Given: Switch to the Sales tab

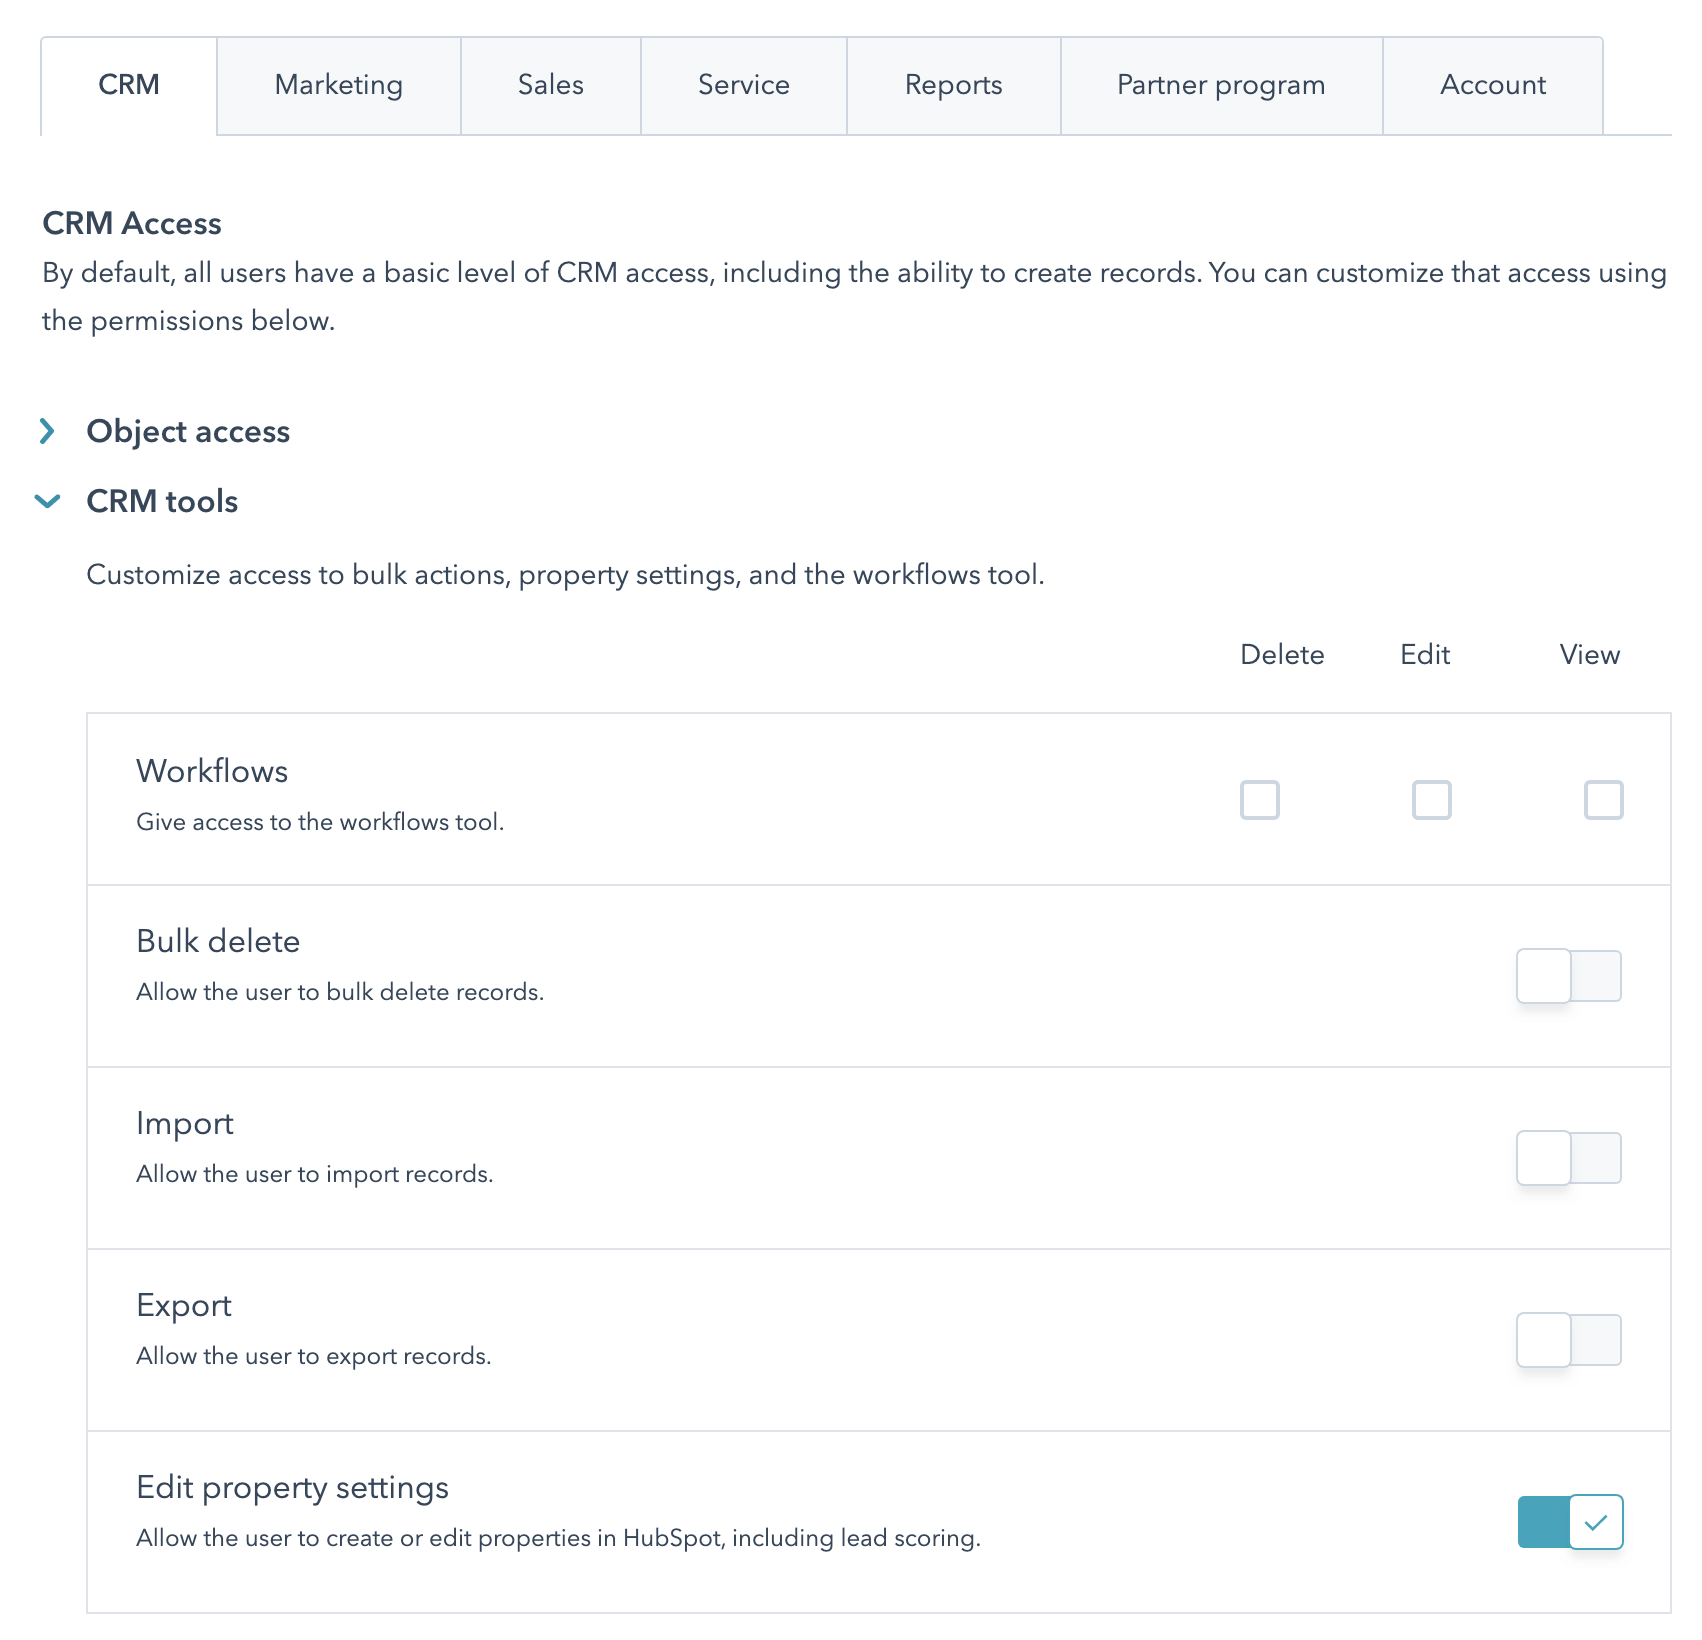Looking at the screenshot, I should (x=549, y=85).
